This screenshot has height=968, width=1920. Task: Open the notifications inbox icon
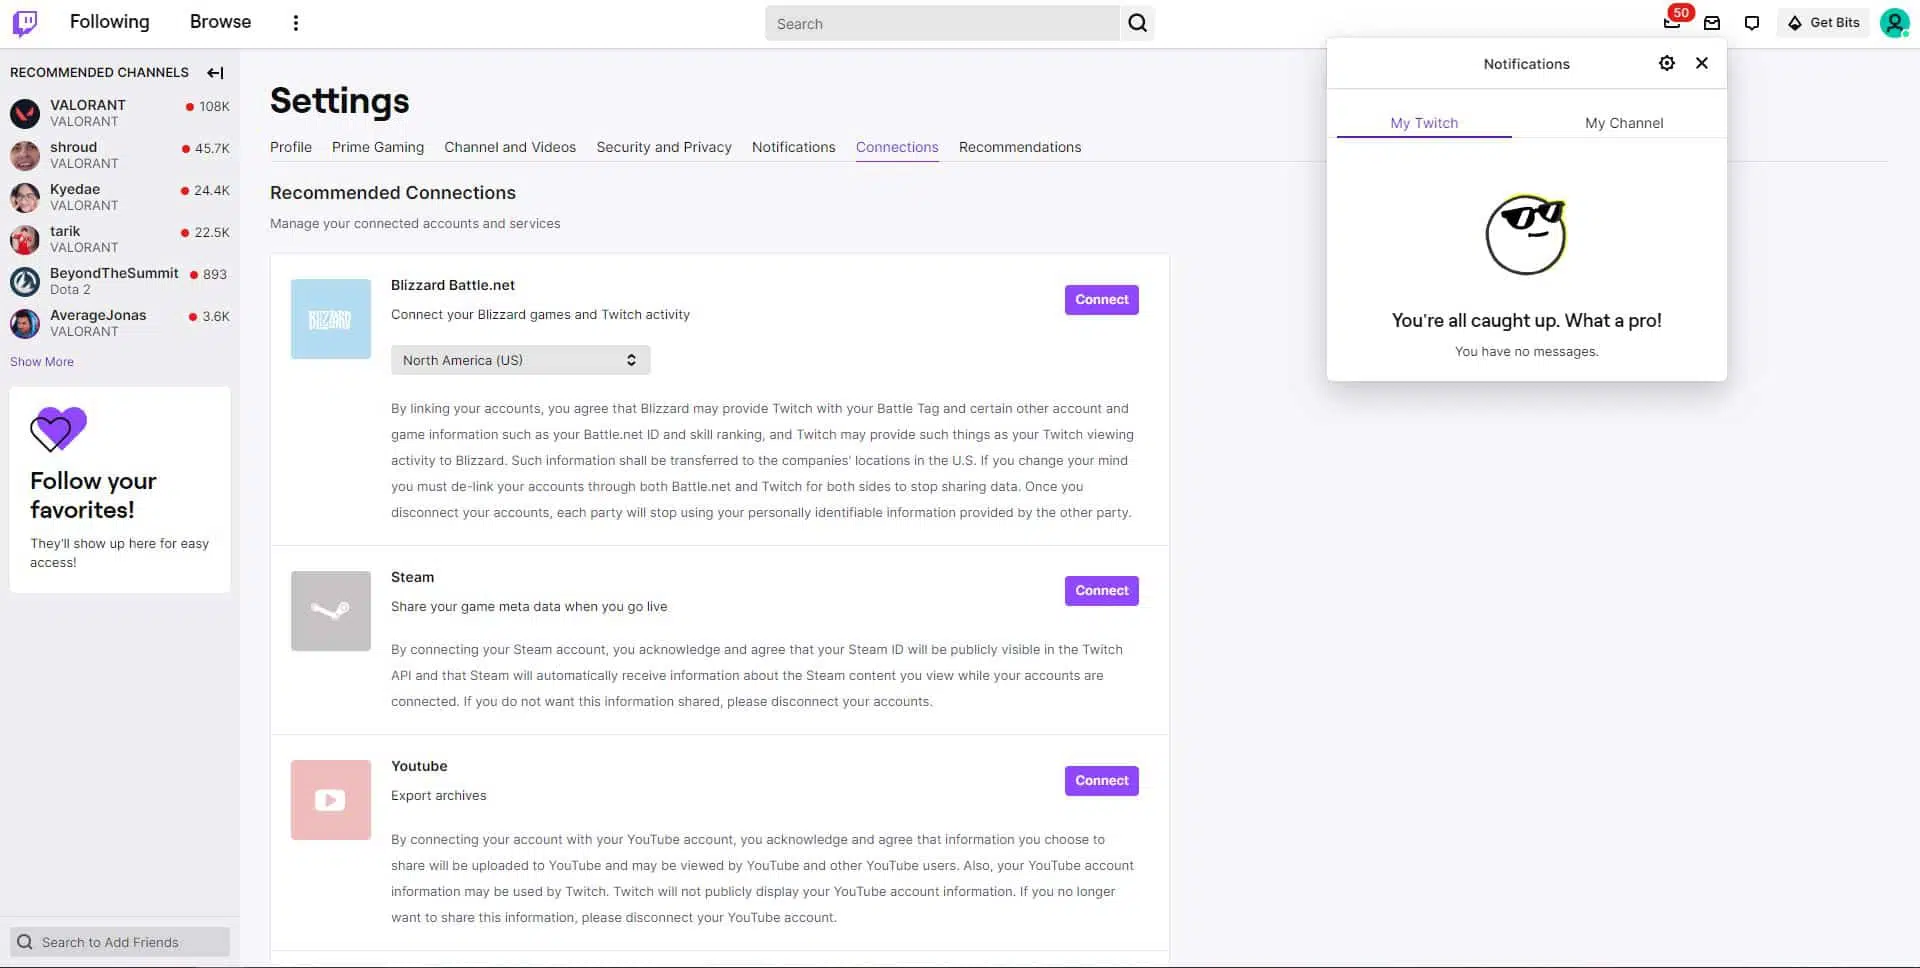1712,23
